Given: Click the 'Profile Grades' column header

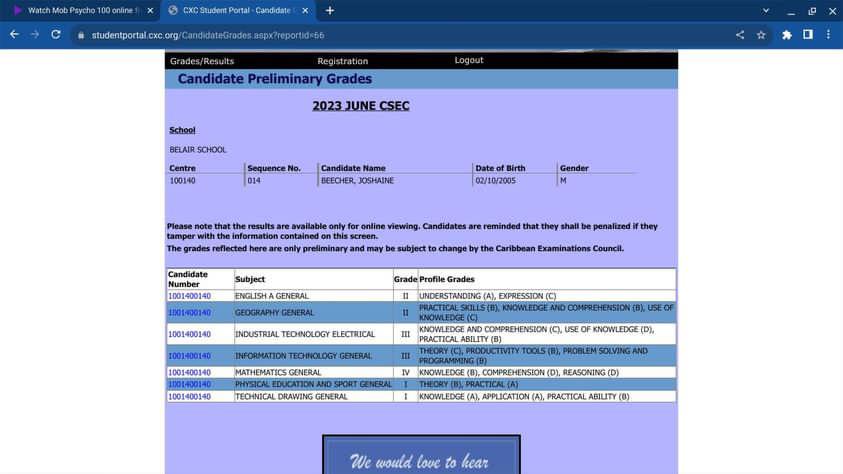Looking at the screenshot, I should [x=447, y=279].
